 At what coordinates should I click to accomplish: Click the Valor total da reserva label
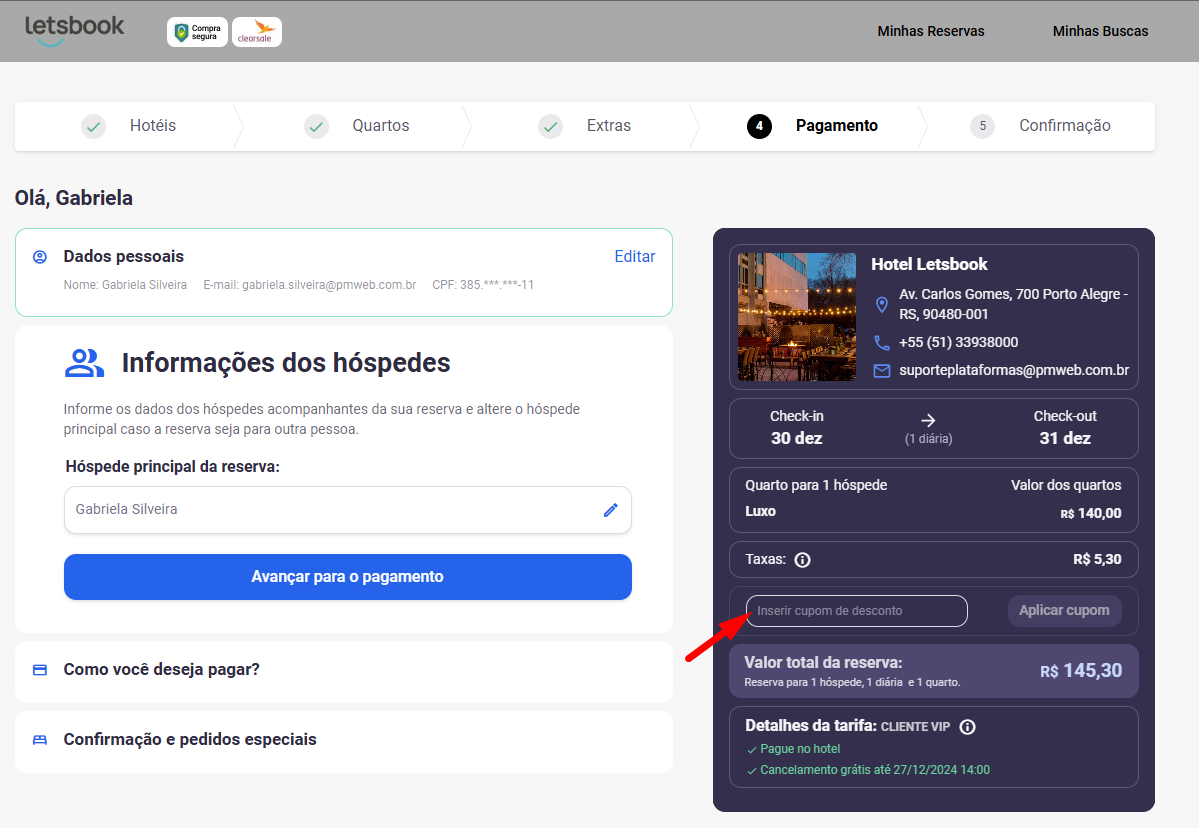pos(824,663)
